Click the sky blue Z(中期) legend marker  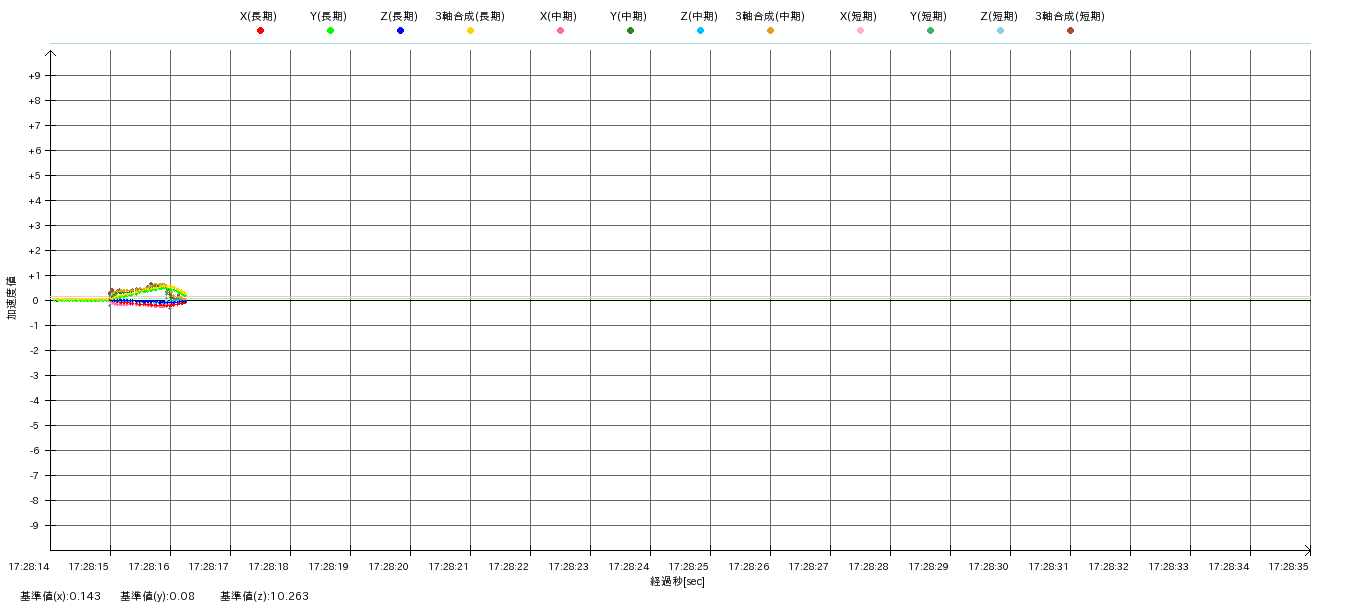point(700,31)
